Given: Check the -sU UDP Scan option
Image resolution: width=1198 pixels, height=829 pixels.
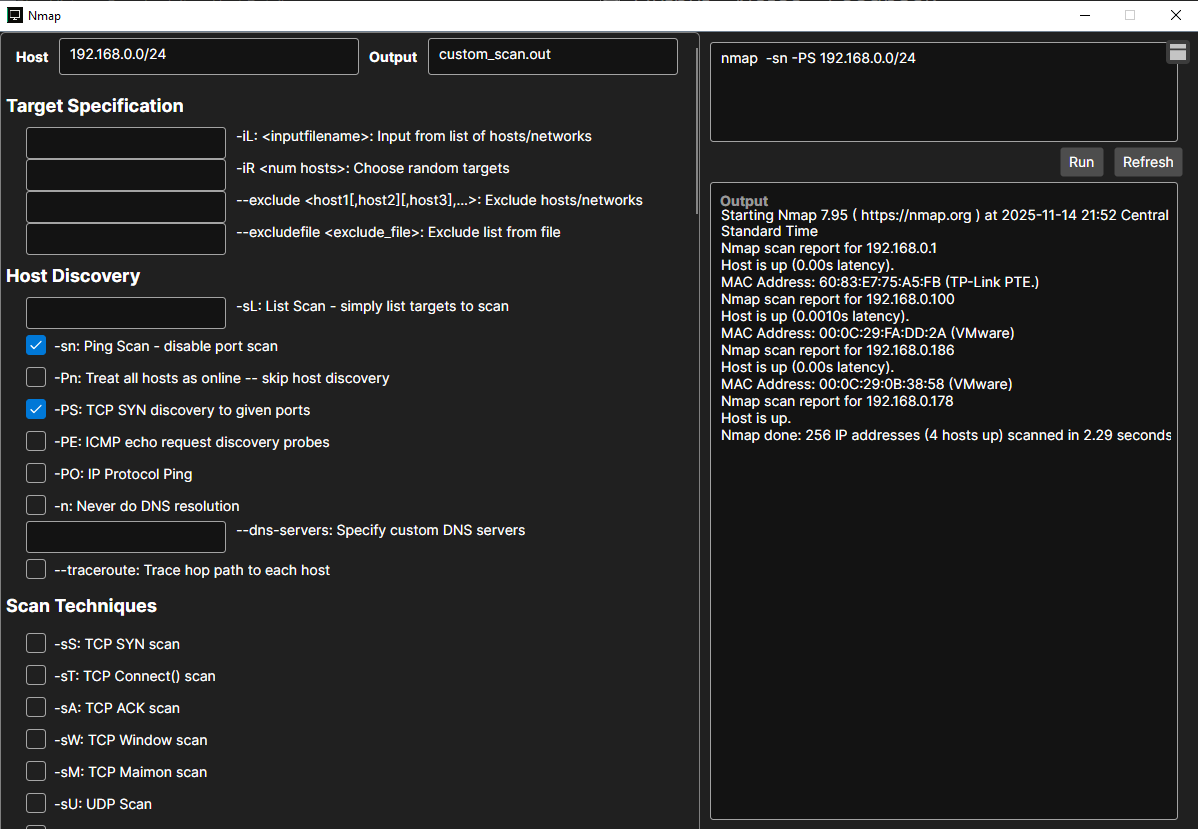Looking at the screenshot, I should 36,804.
